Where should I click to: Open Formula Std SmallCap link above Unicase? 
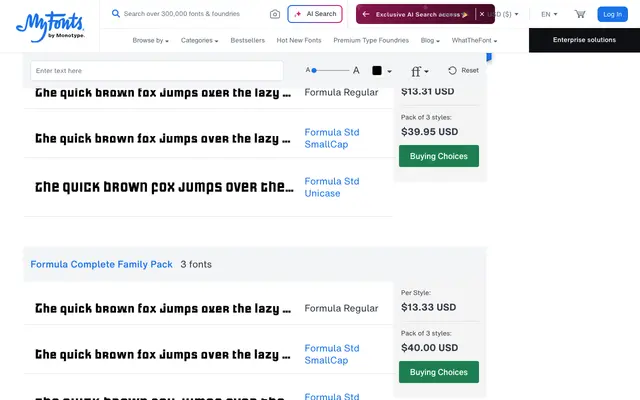coord(332,138)
